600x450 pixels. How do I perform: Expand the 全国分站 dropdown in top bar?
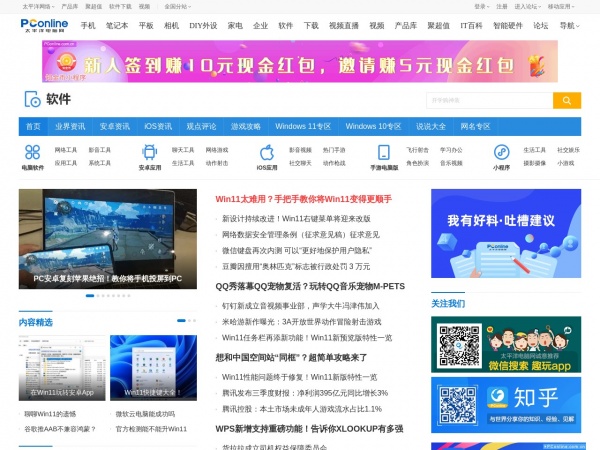[177, 6]
